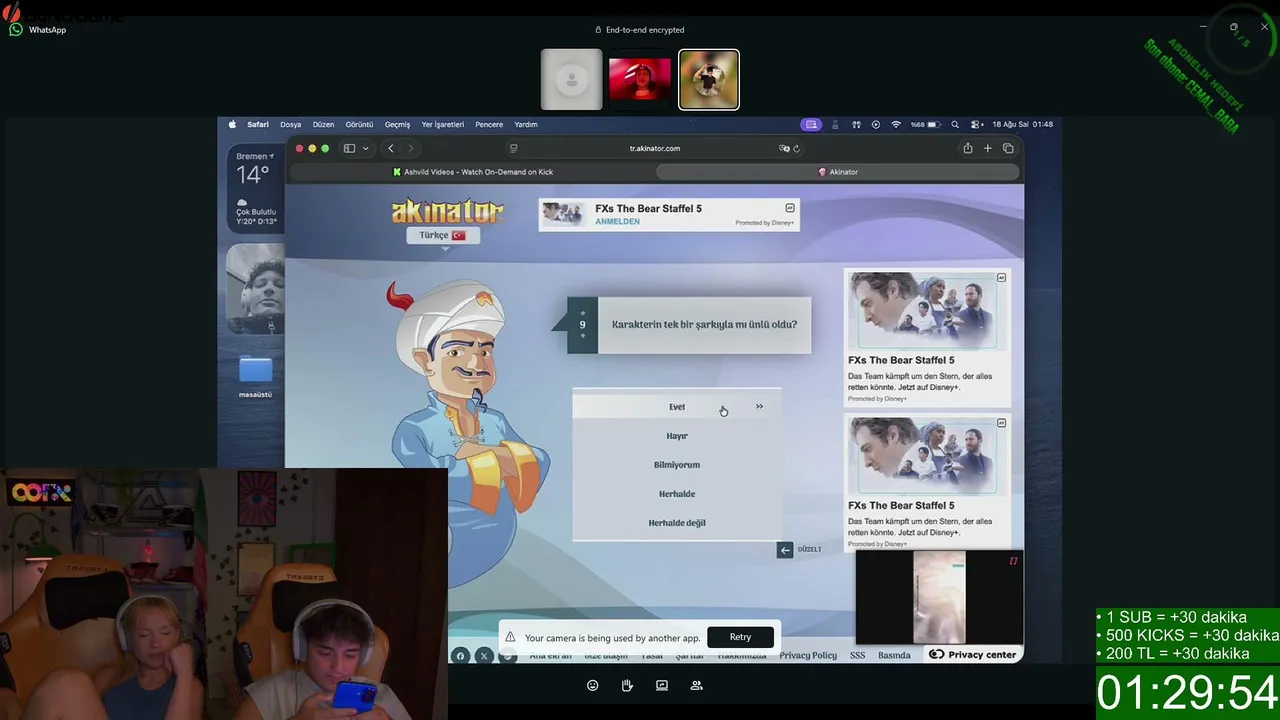The image size is (1280, 720).
Task: Open the Yer İşaretleri menu
Action: [443, 125]
